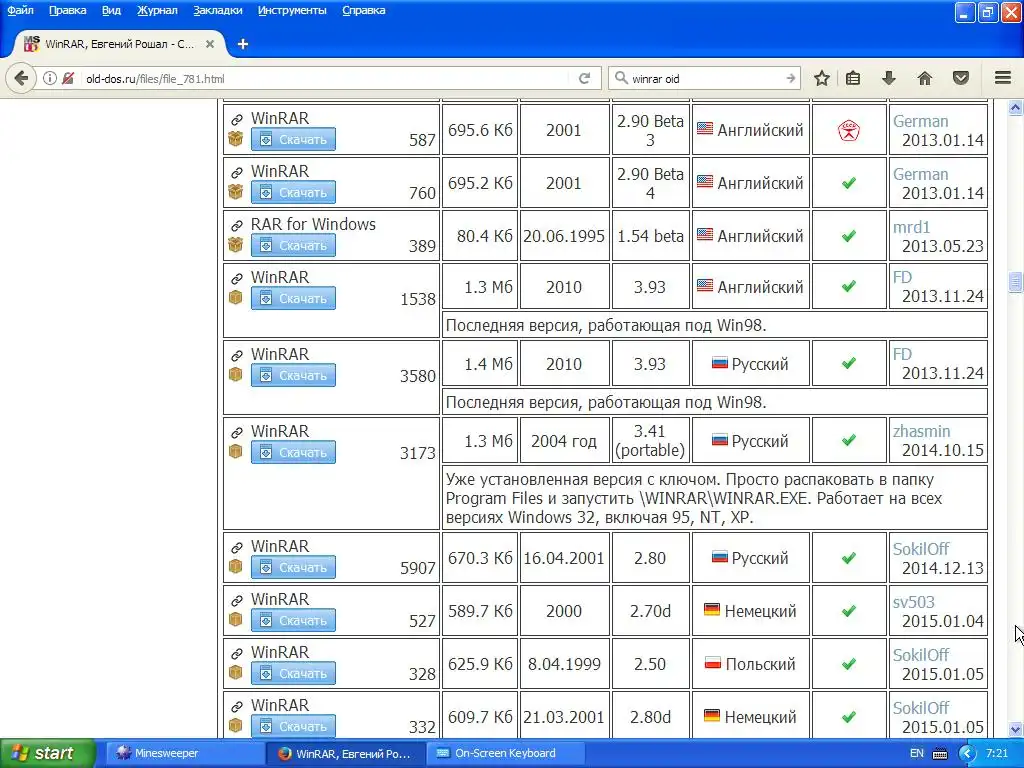
Task: Bookmark this page with the star icon
Action: (822, 78)
